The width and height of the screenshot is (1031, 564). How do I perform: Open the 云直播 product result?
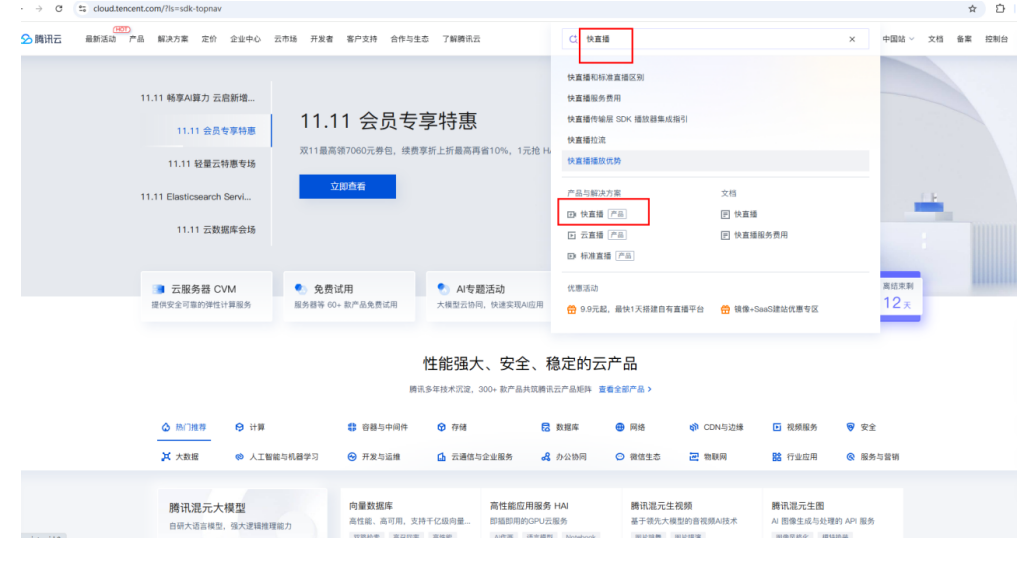tap(597, 235)
